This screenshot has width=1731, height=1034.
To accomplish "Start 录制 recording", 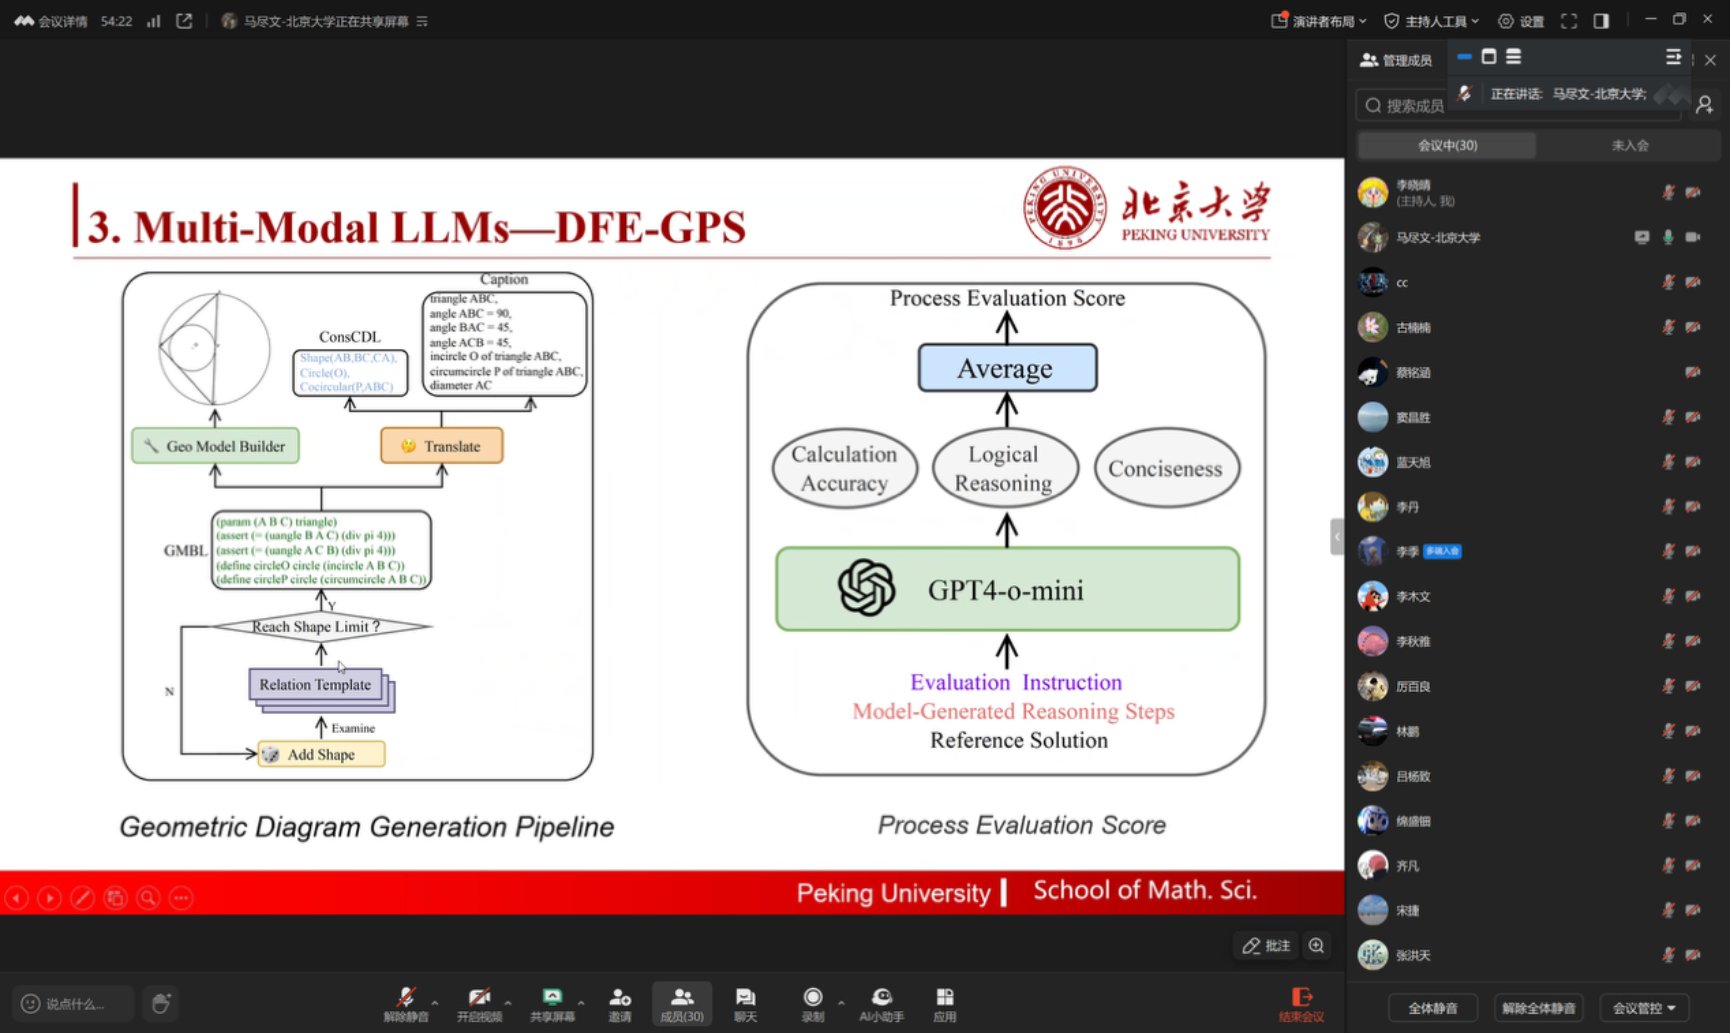I will tap(813, 1004).
